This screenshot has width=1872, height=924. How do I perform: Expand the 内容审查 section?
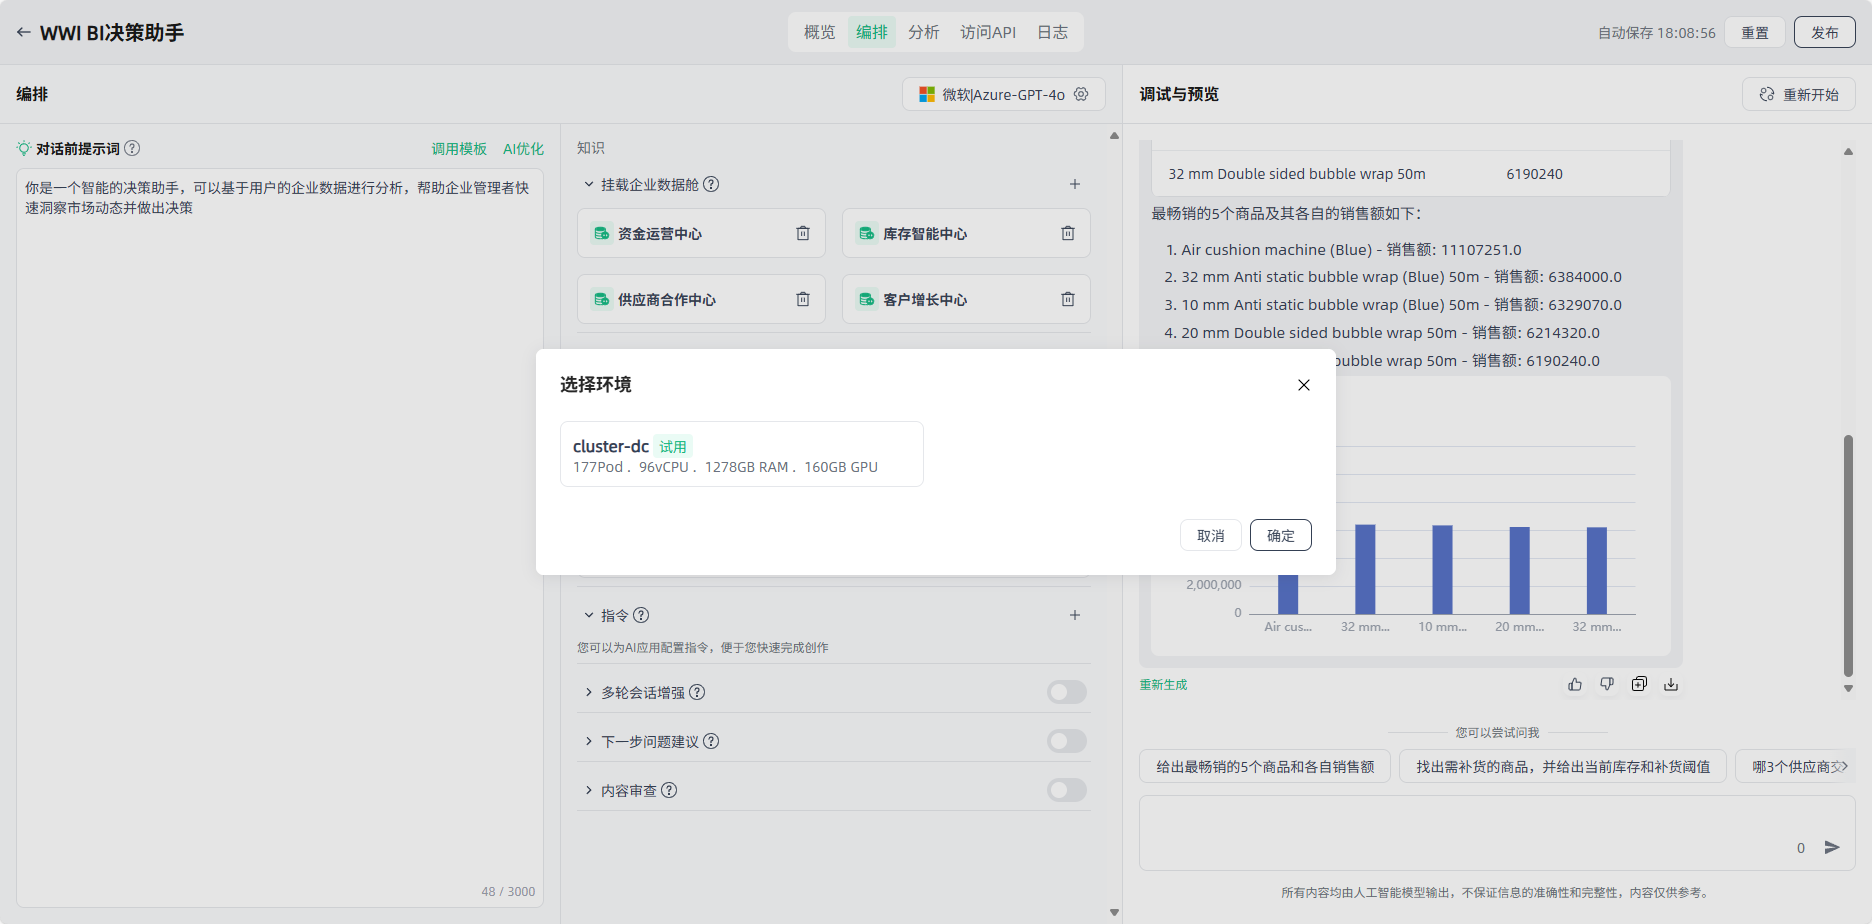[589, 790]
